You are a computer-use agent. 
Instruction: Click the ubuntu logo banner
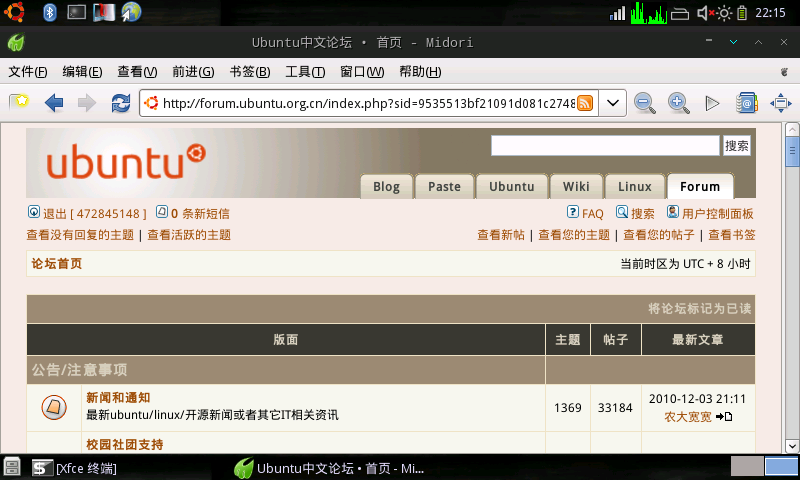click(126, 162)
